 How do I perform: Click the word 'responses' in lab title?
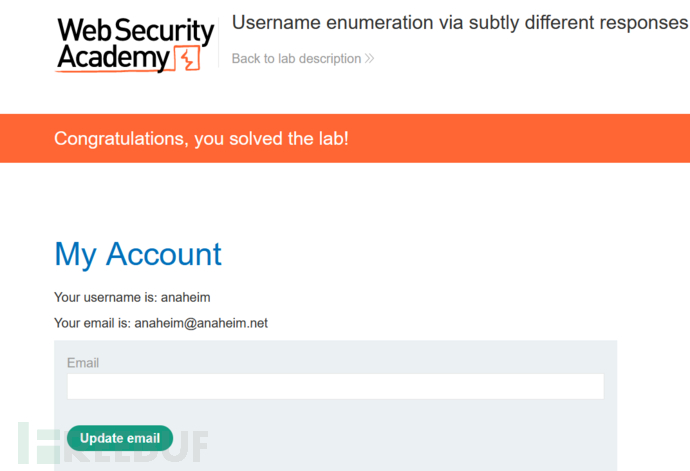tap(640, 23)
